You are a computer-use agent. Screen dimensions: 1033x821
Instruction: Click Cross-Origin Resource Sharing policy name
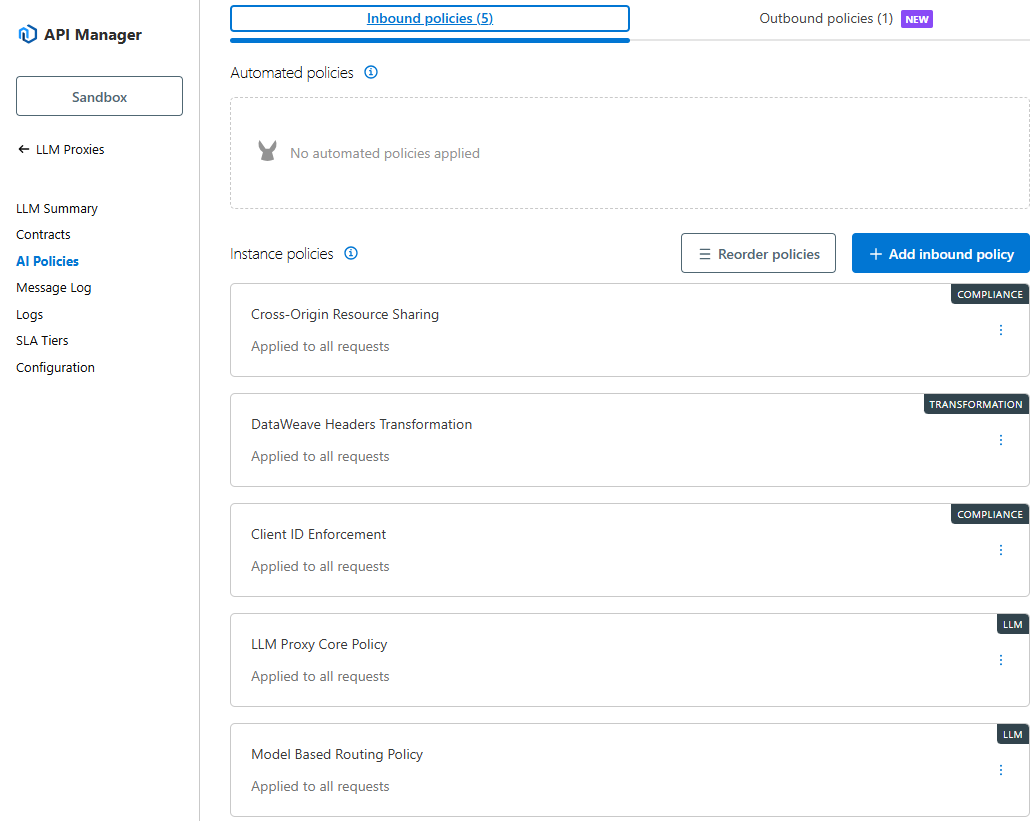coord(345,314)
